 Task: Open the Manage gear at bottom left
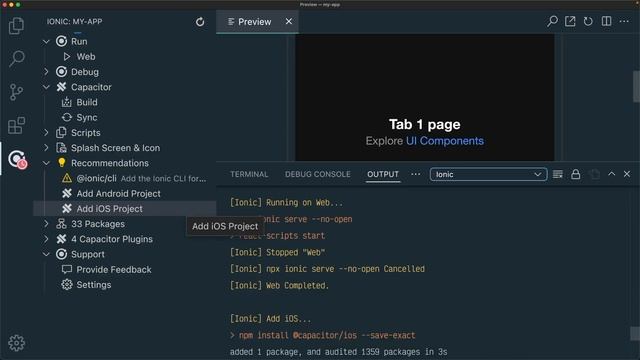pyautogui.click(x=16, y=343)
